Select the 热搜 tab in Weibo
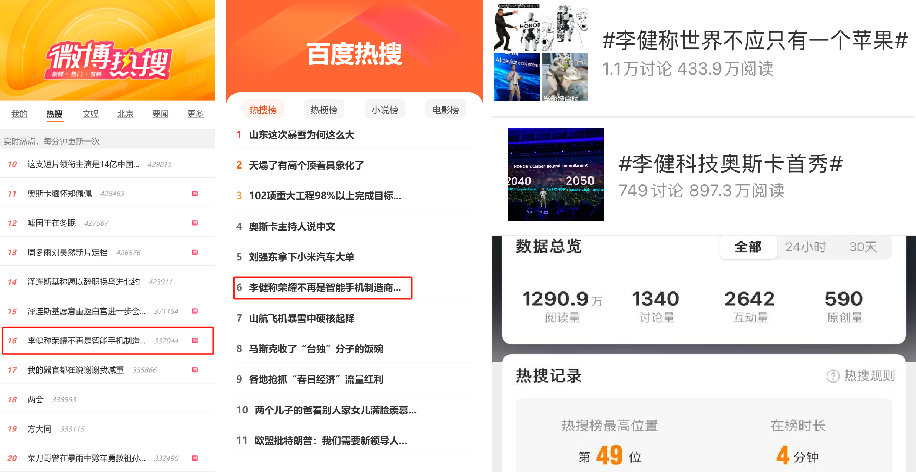The height and width of the screenshot is (473, 916). pos(55,113)
